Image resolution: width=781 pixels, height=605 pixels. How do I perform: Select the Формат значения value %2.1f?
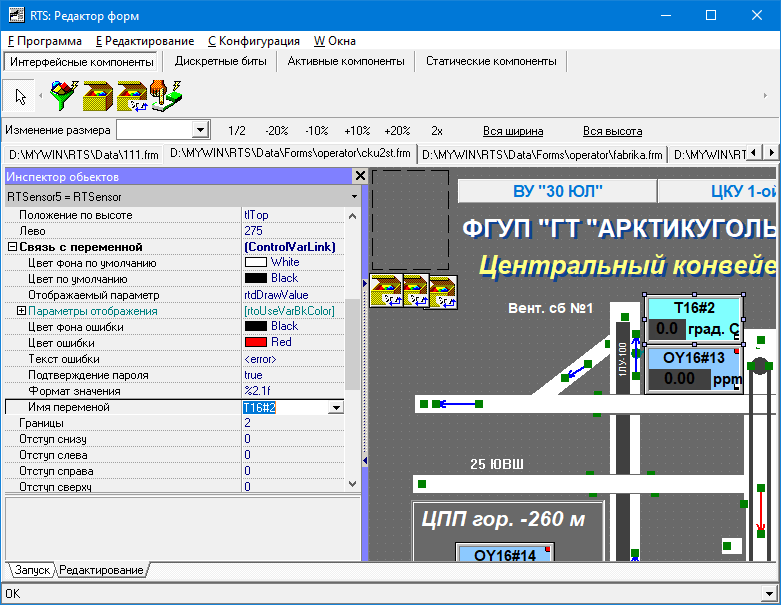tap(293, 390)
